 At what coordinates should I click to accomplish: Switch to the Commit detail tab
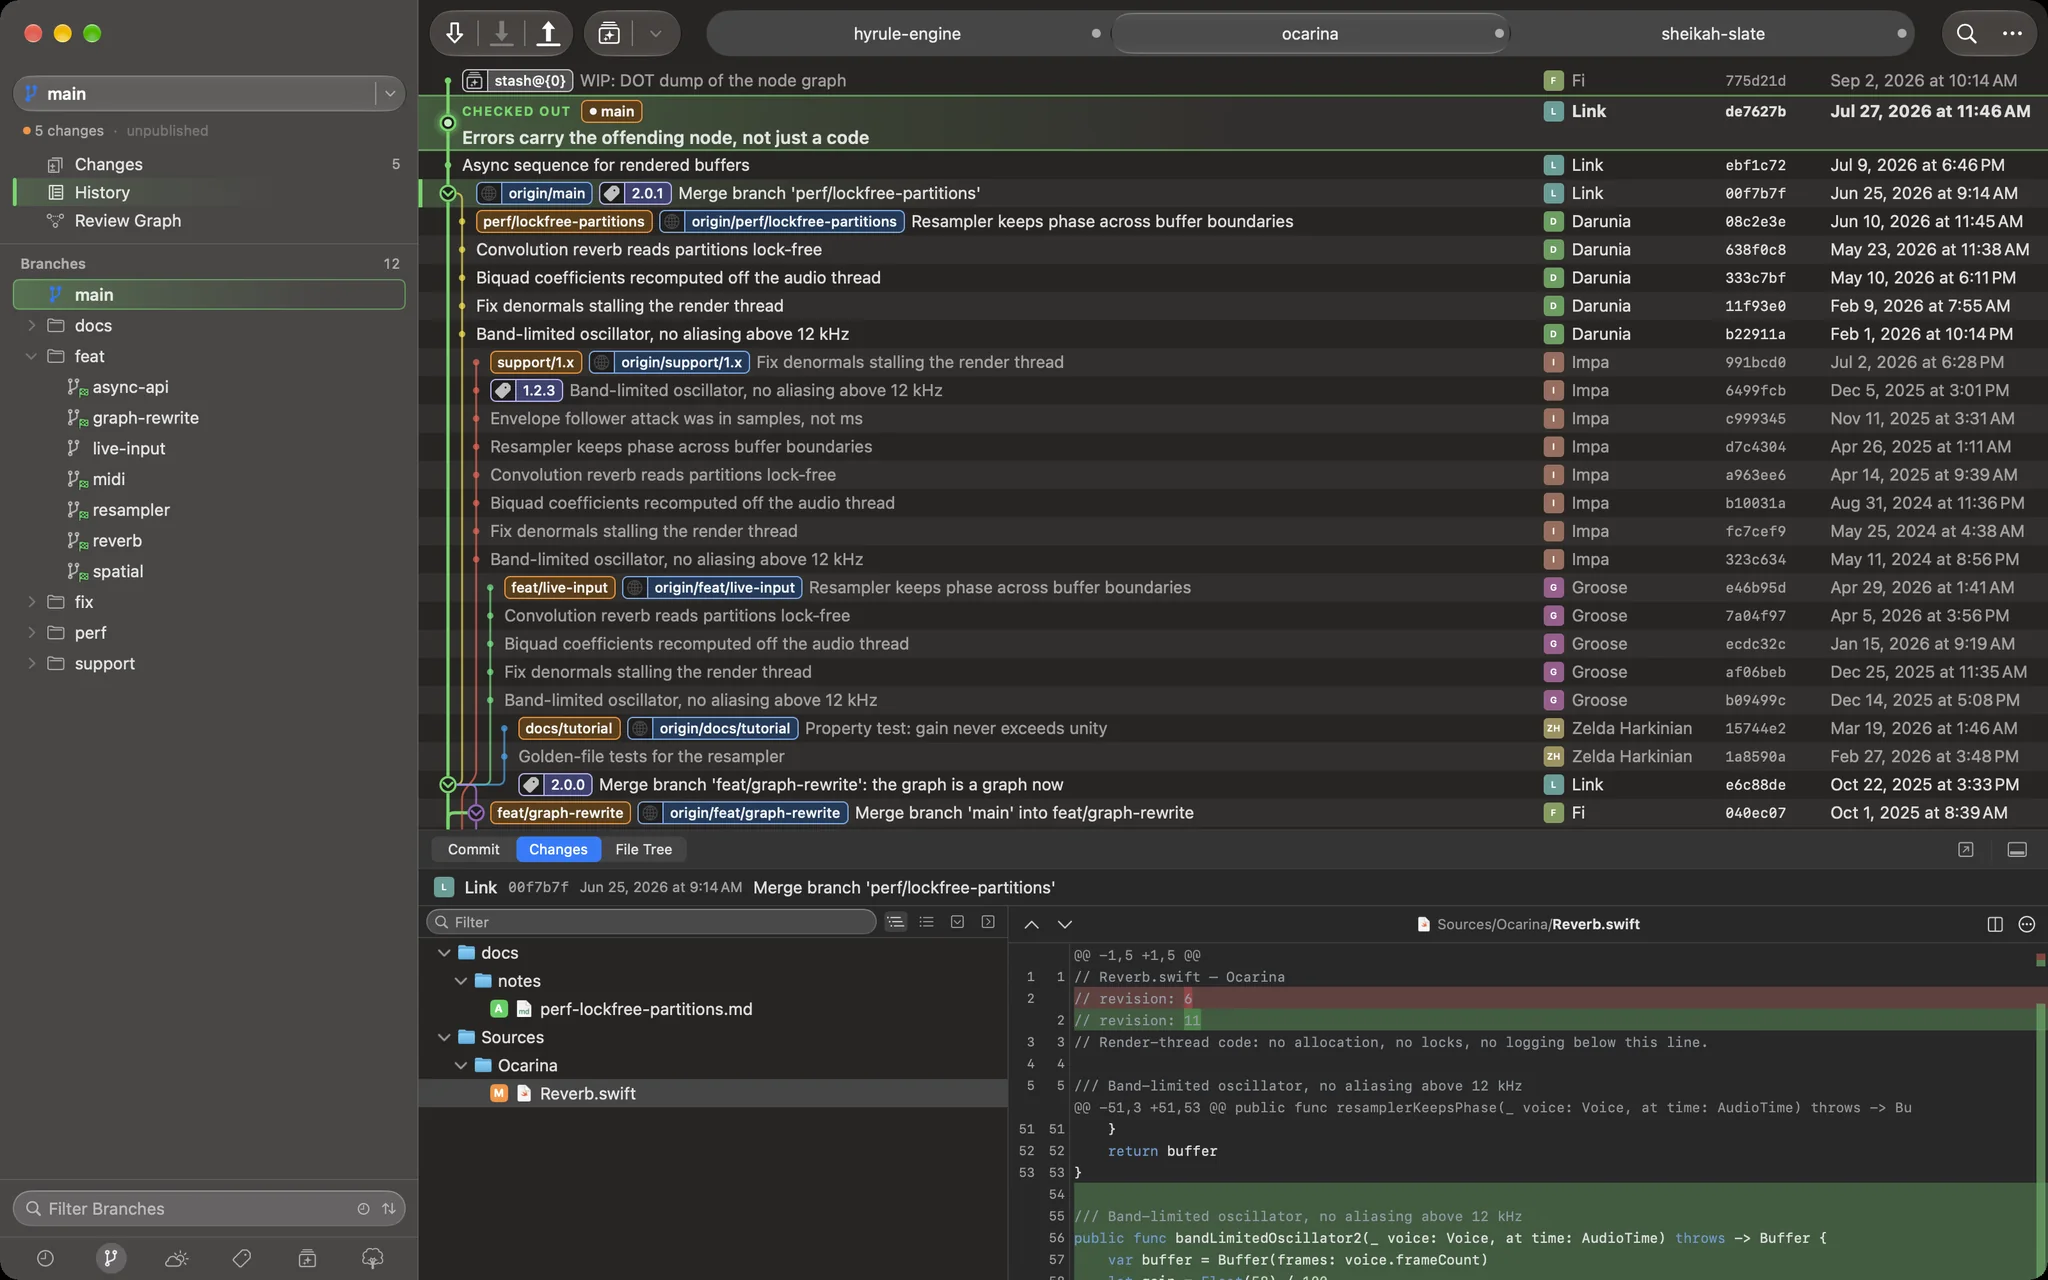pos(473,849)
